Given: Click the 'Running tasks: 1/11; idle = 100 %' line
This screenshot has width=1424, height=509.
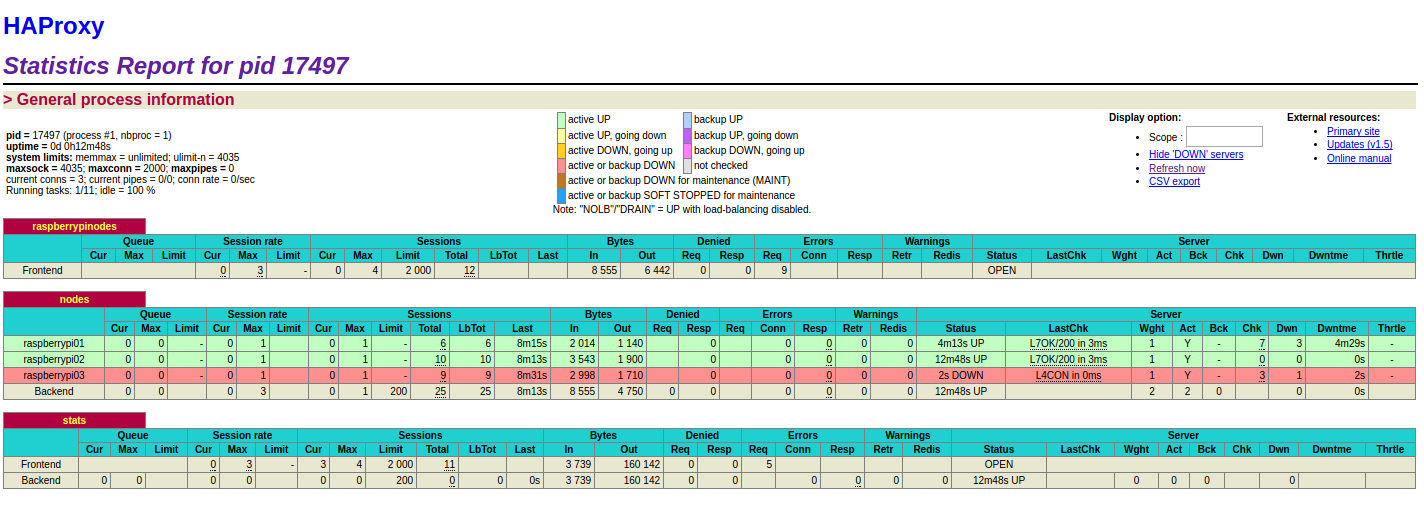Looking at the screenshot, I should (81, 190).
